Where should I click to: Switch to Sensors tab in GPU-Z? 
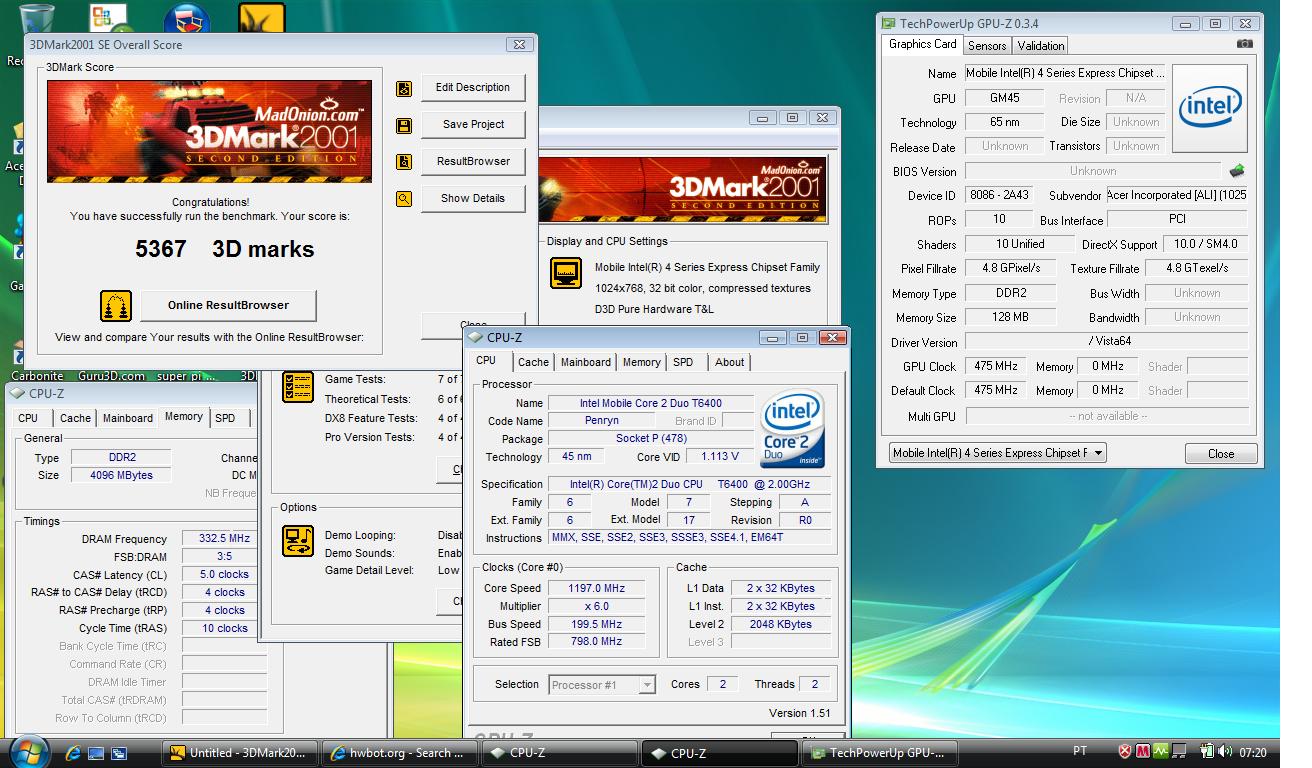pyautogui.click(x=987, y=45)
